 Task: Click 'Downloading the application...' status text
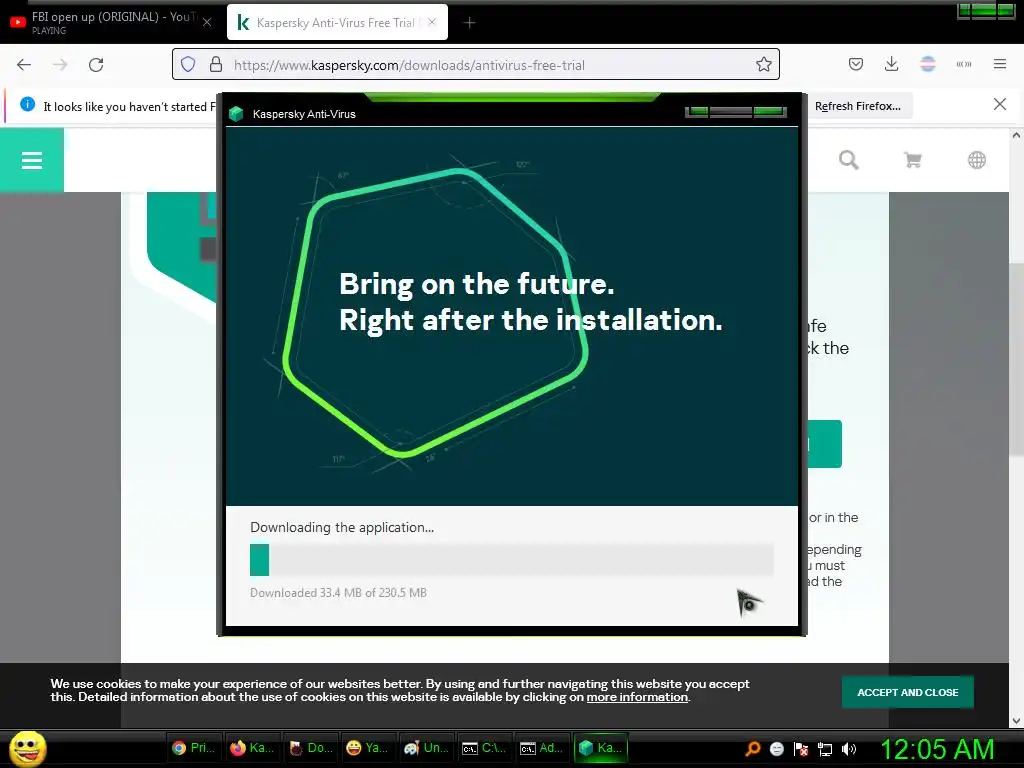(x=342, y=528)
